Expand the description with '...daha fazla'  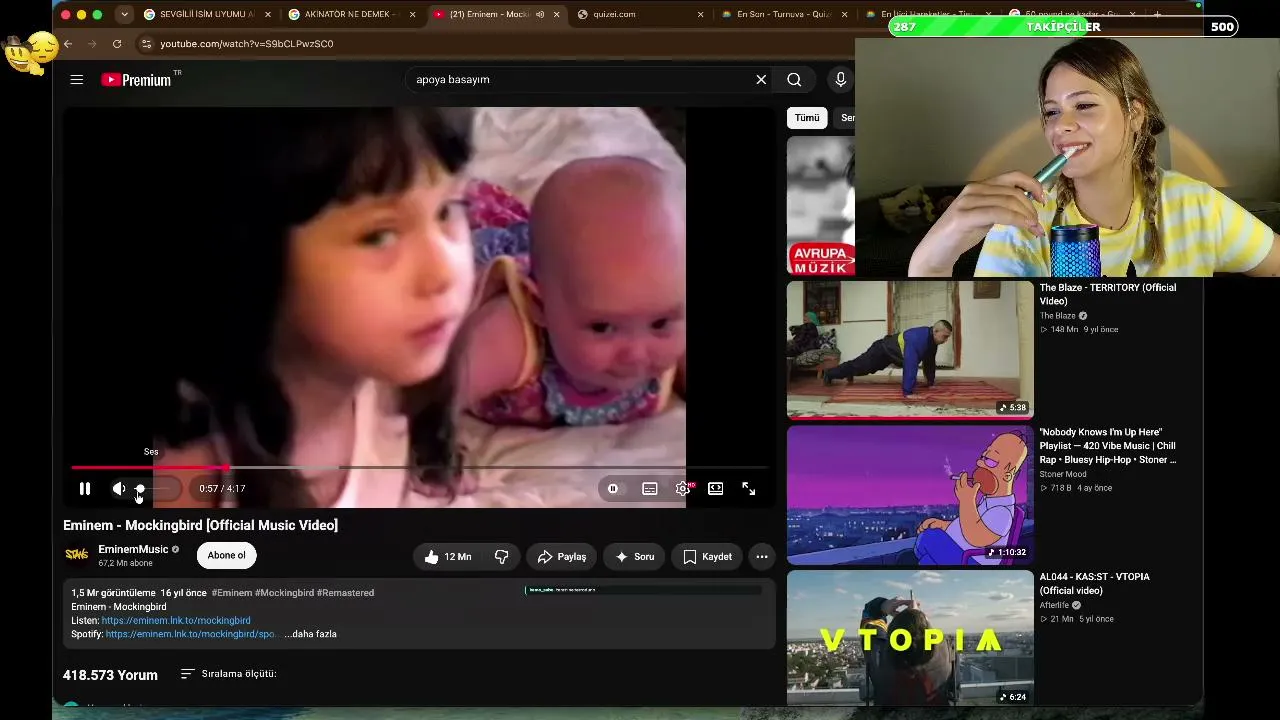click(x=310, y=634)
